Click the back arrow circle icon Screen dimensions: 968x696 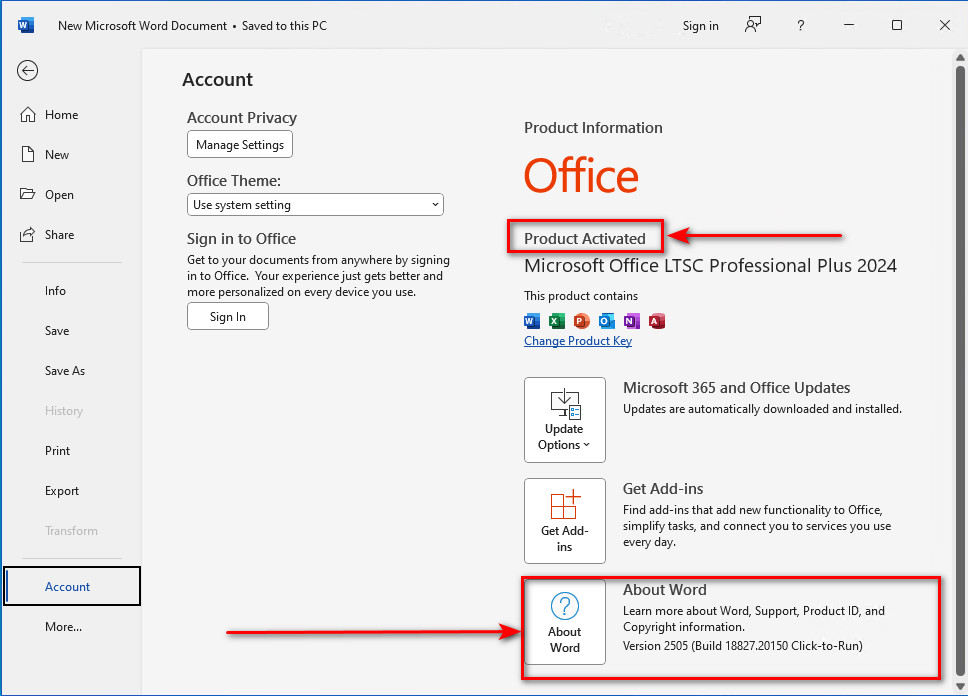27,70
